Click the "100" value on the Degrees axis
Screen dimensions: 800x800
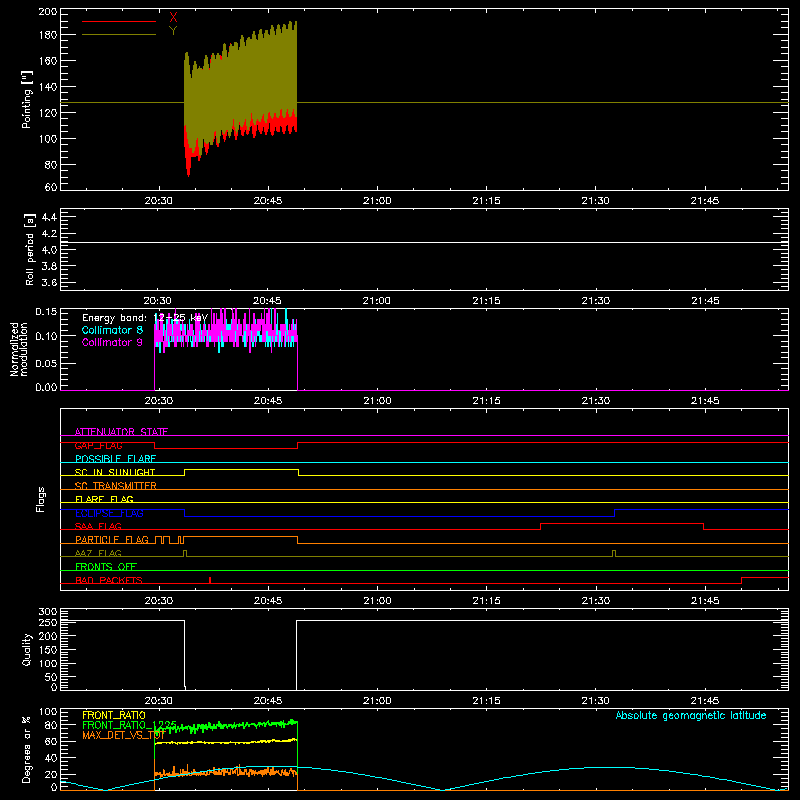pos(48,712)
